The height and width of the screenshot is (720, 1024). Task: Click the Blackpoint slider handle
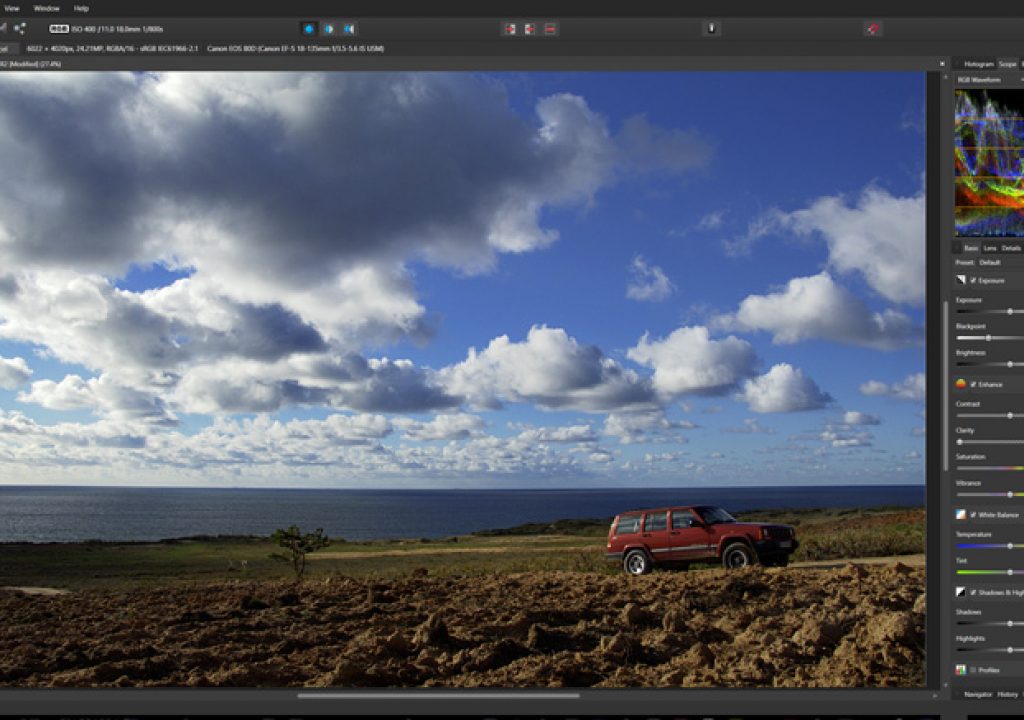(x=988, y=338)
